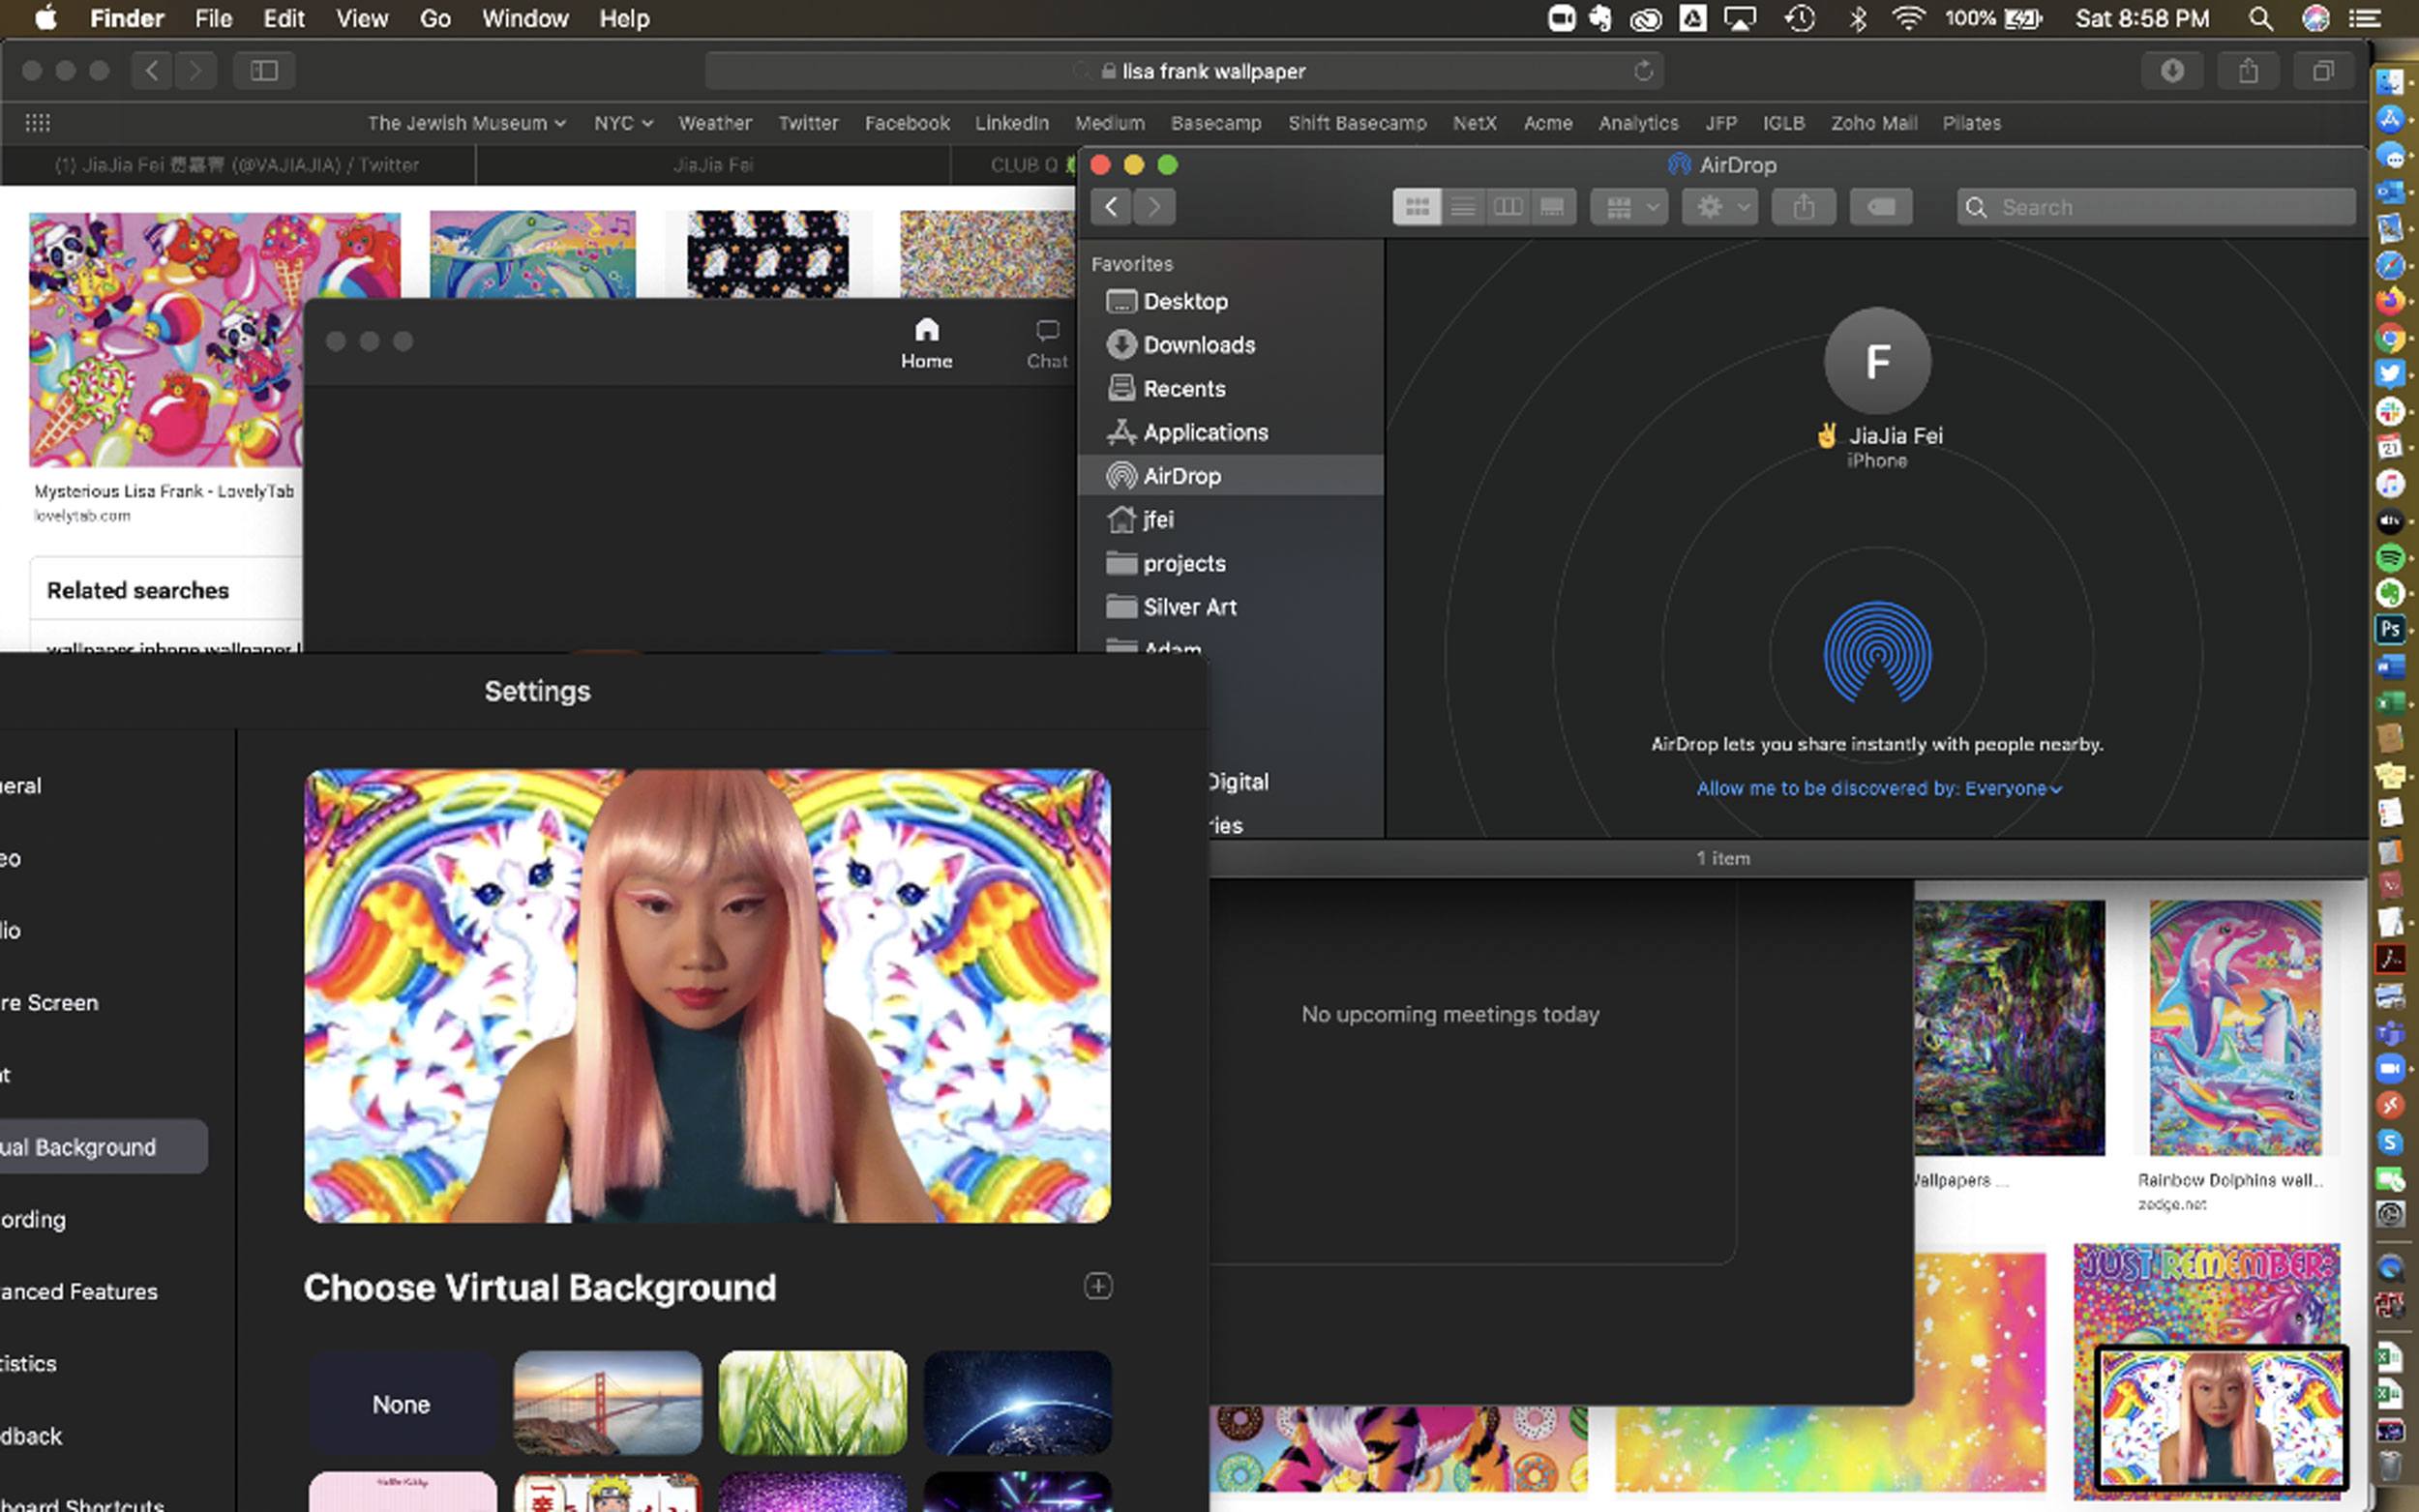Open Weather bookmark
The height and width of the screenshot is (1512, 2419).
pyautogui.click(x=714, y=123)
